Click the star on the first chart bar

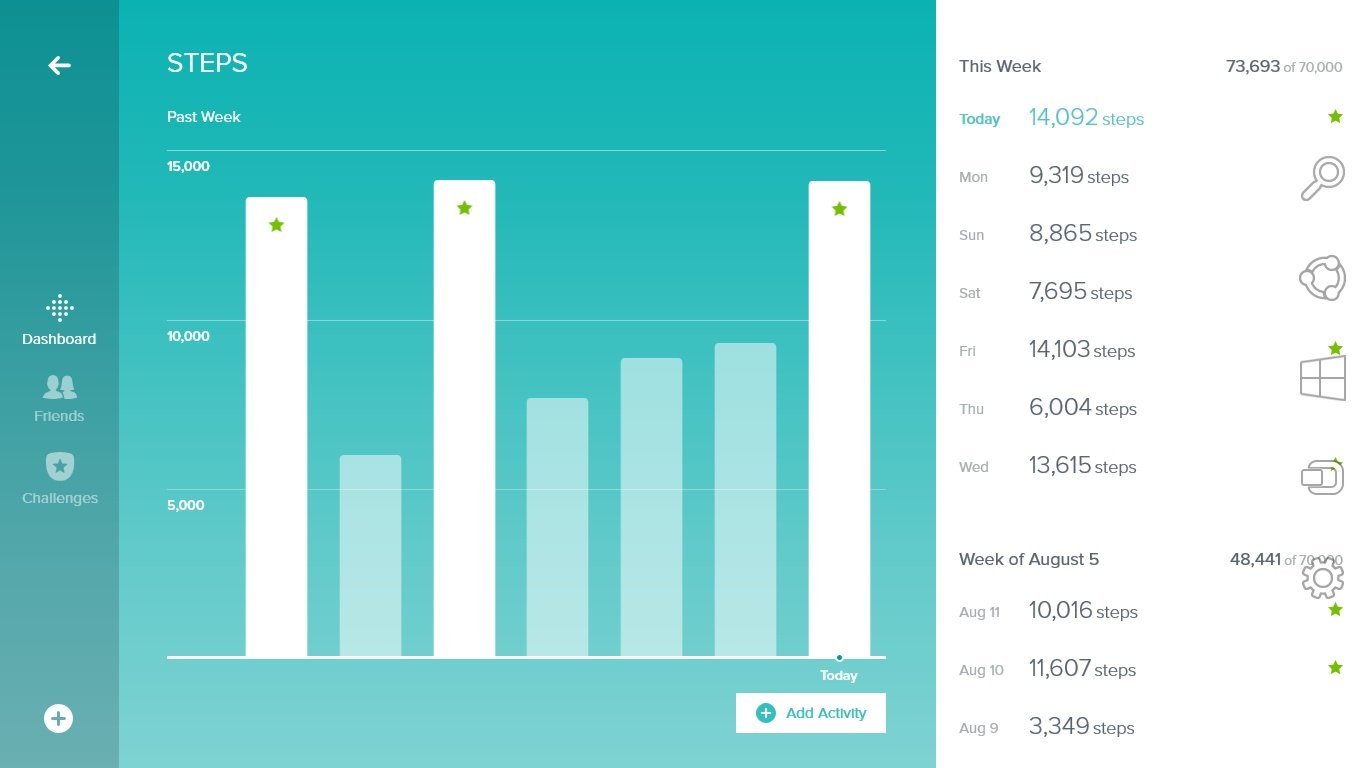[277, 225]
